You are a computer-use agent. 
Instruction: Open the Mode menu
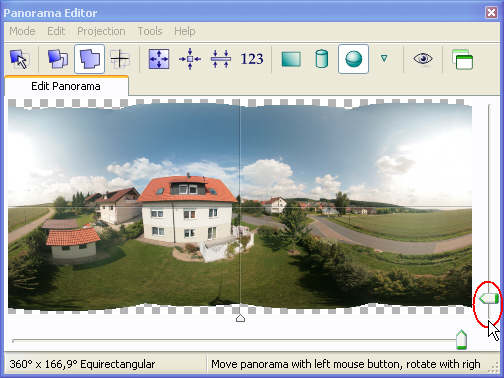(x=22, y=31)
